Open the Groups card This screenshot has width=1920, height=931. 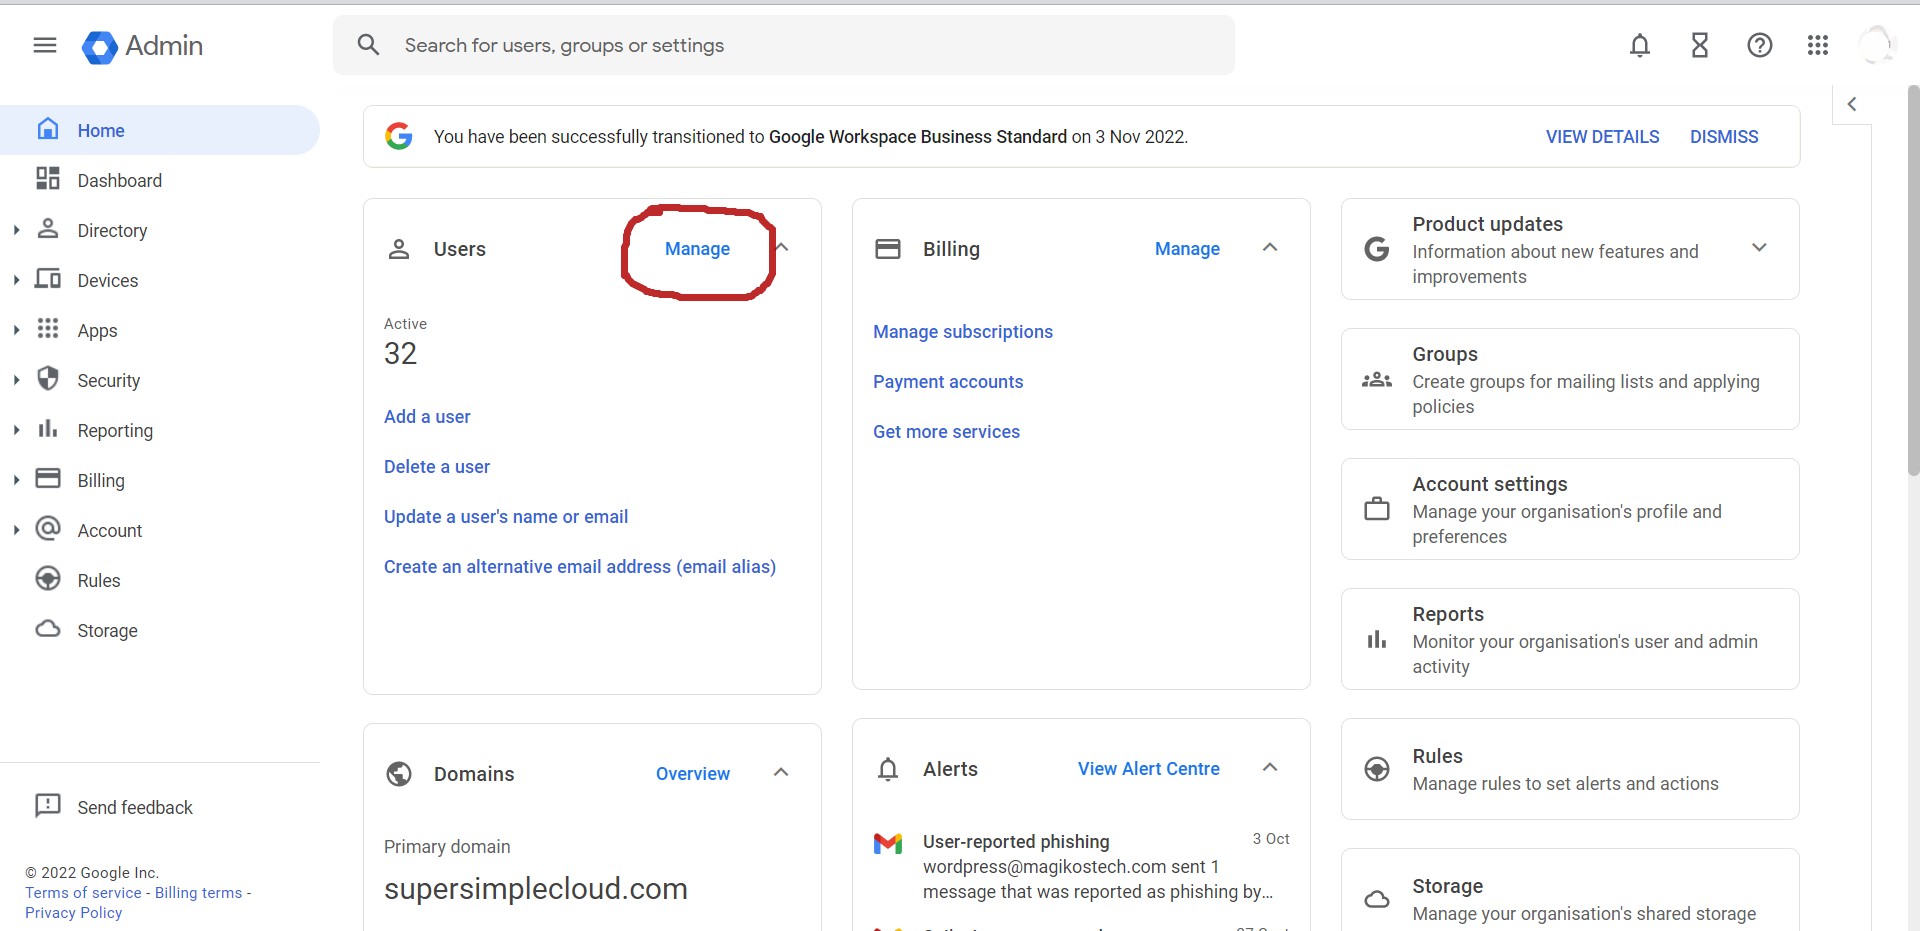tap(1570, 379)
